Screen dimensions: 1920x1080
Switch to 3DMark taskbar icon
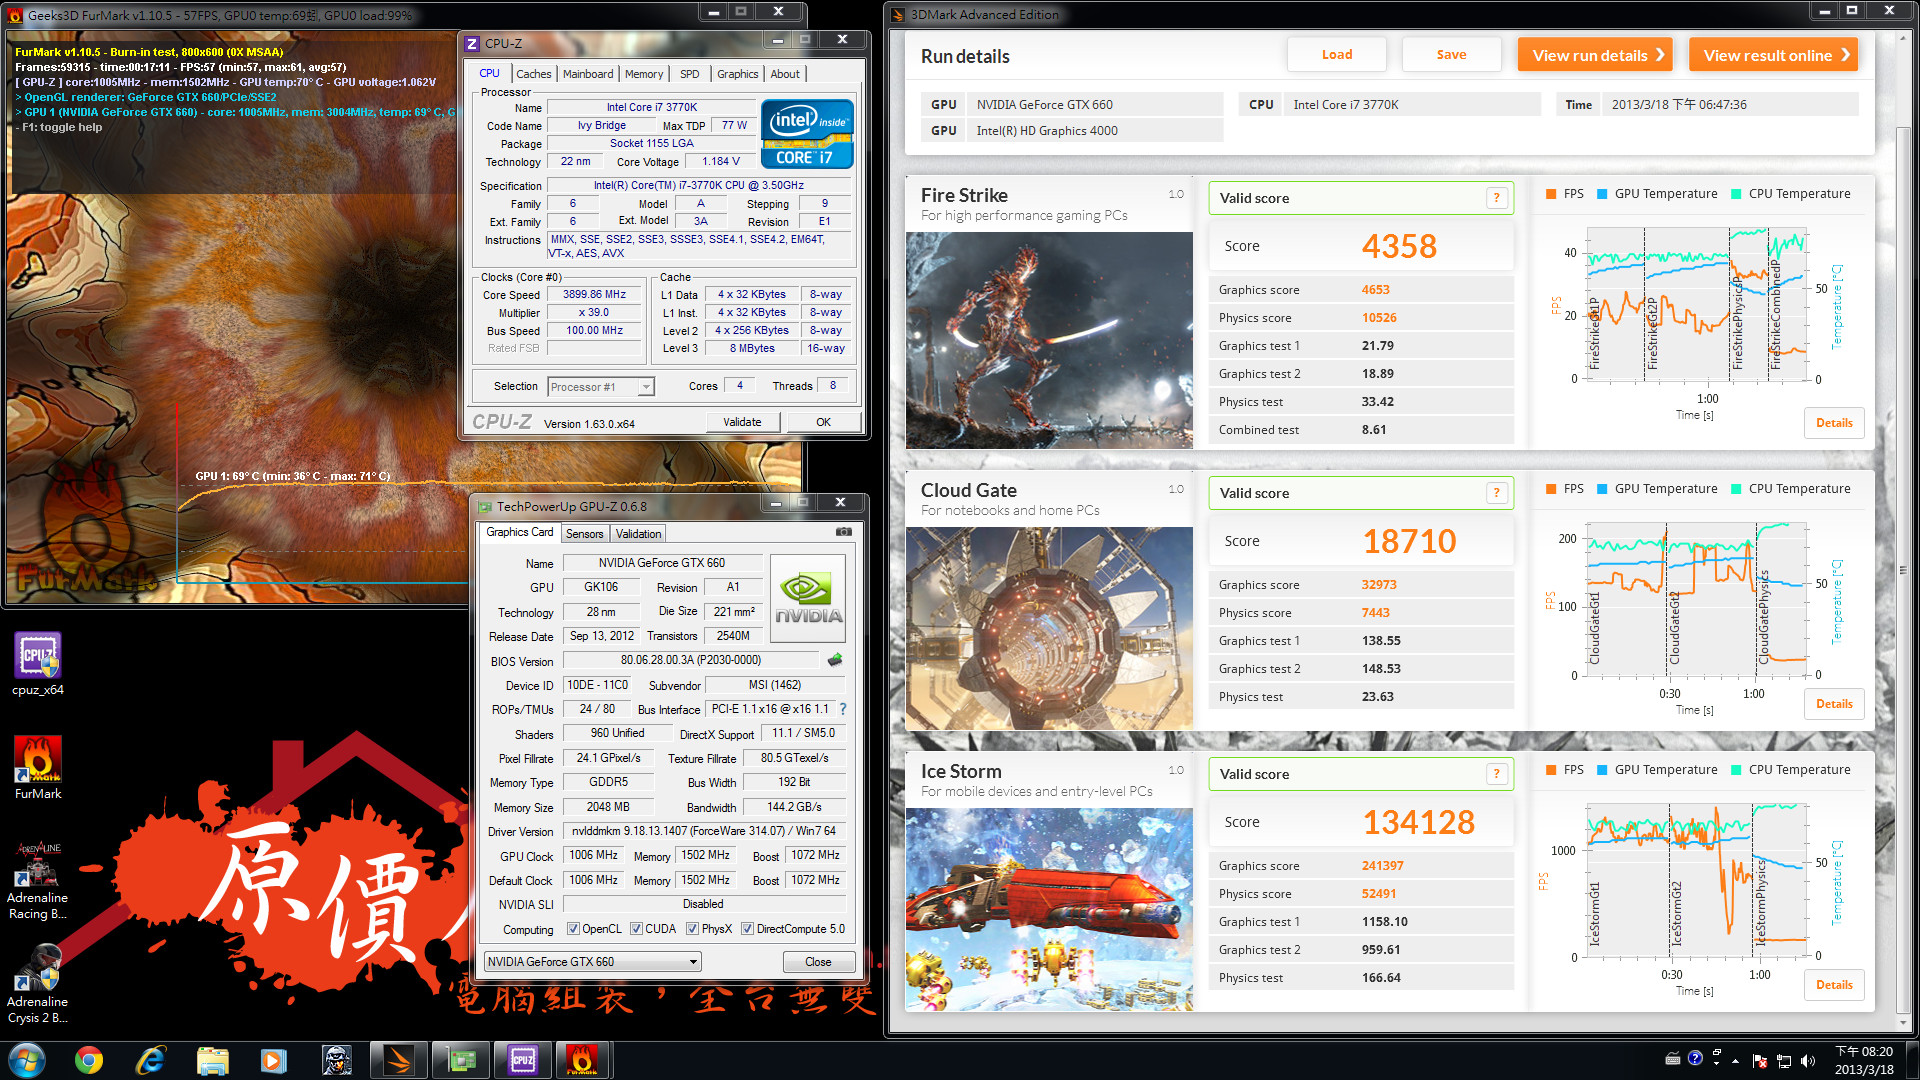click(398, 1060)
